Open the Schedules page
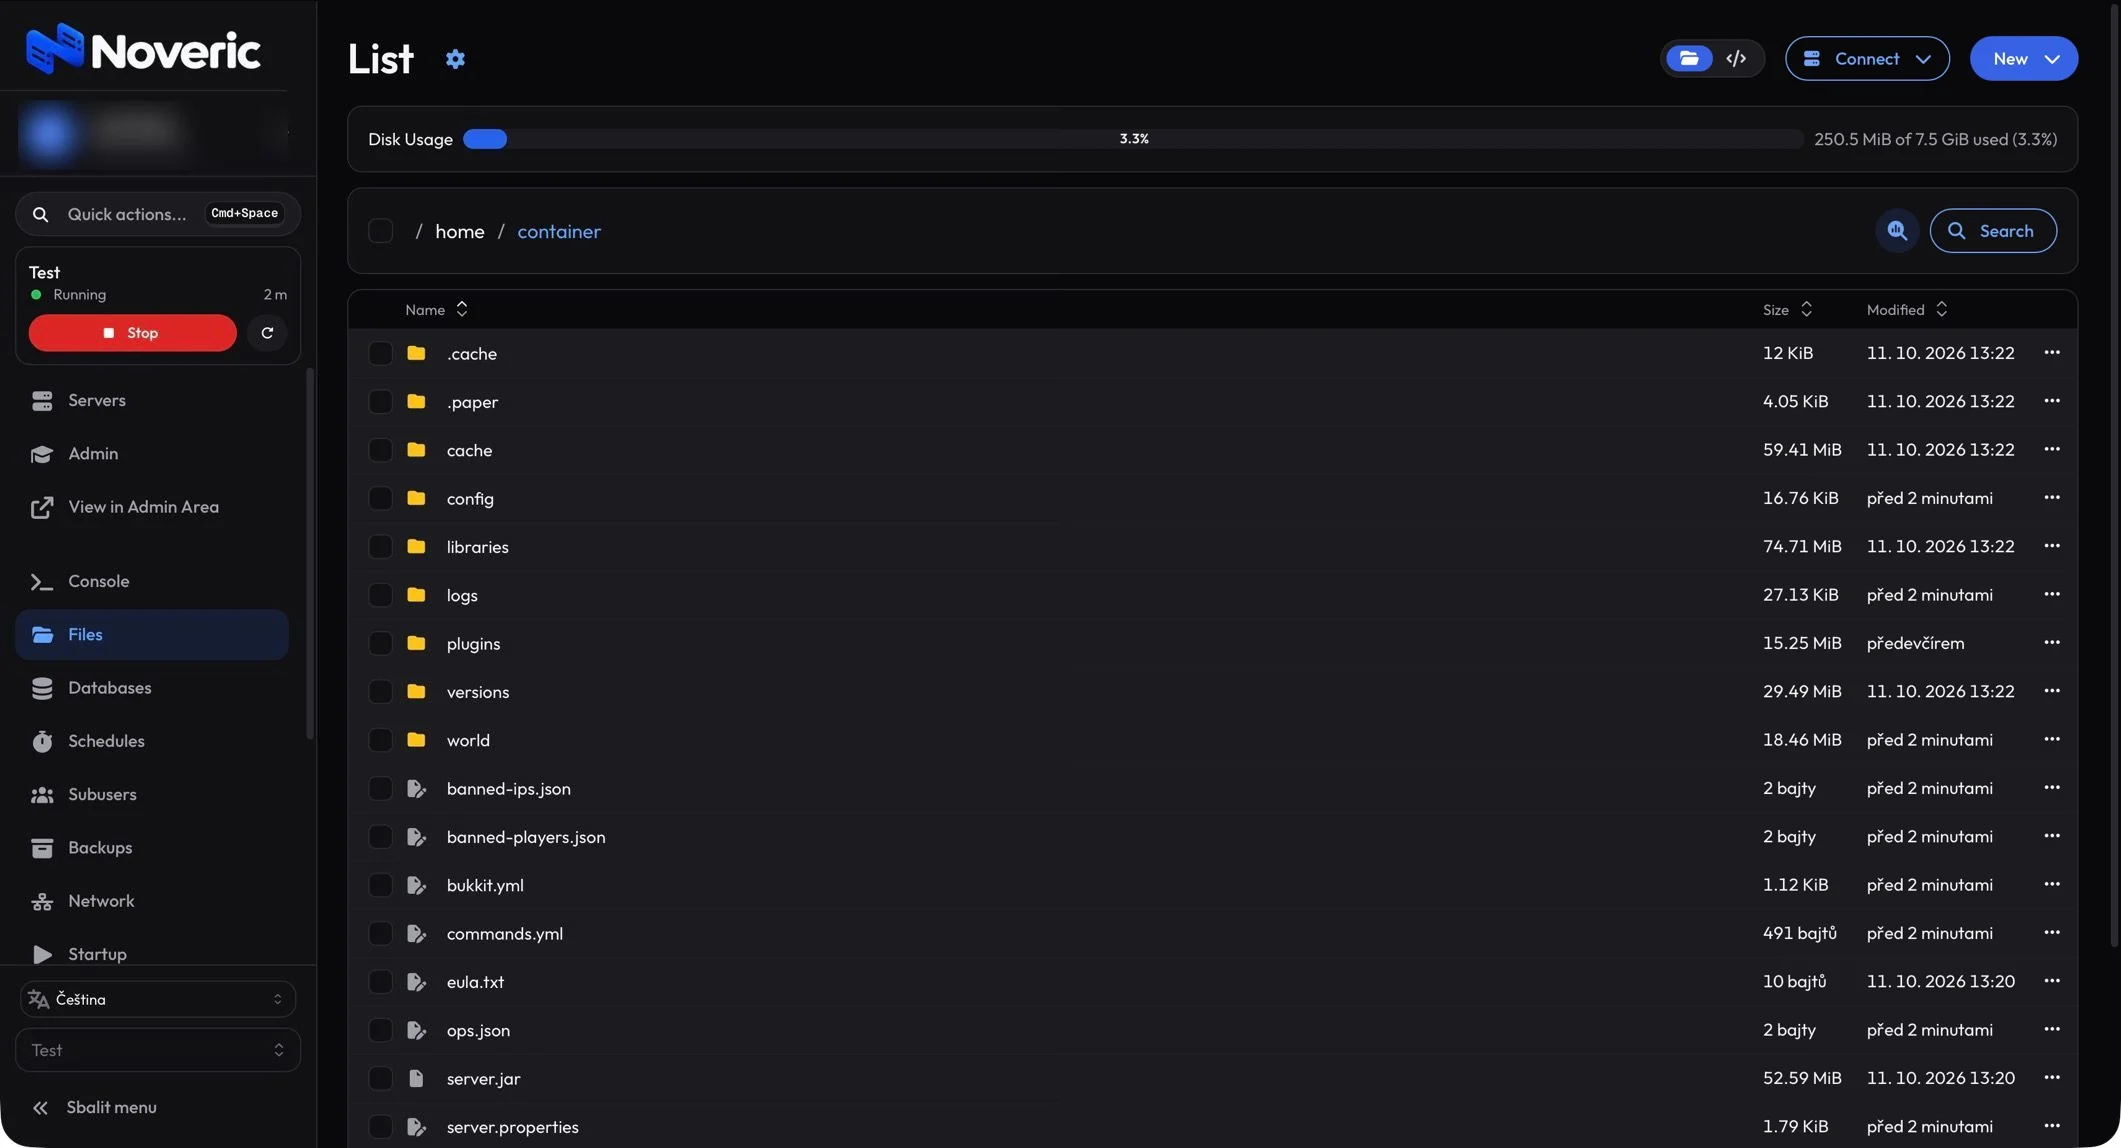The width and height of the screenshot is (2121, 1148). pyautogui.click(x=152, y=741)
